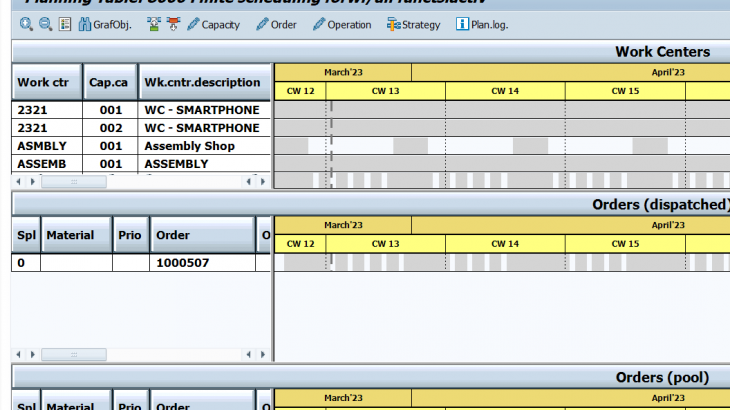The image size is (730, 410).
Task: Select the ASSEMB work center cell
Action: (47, 164)
